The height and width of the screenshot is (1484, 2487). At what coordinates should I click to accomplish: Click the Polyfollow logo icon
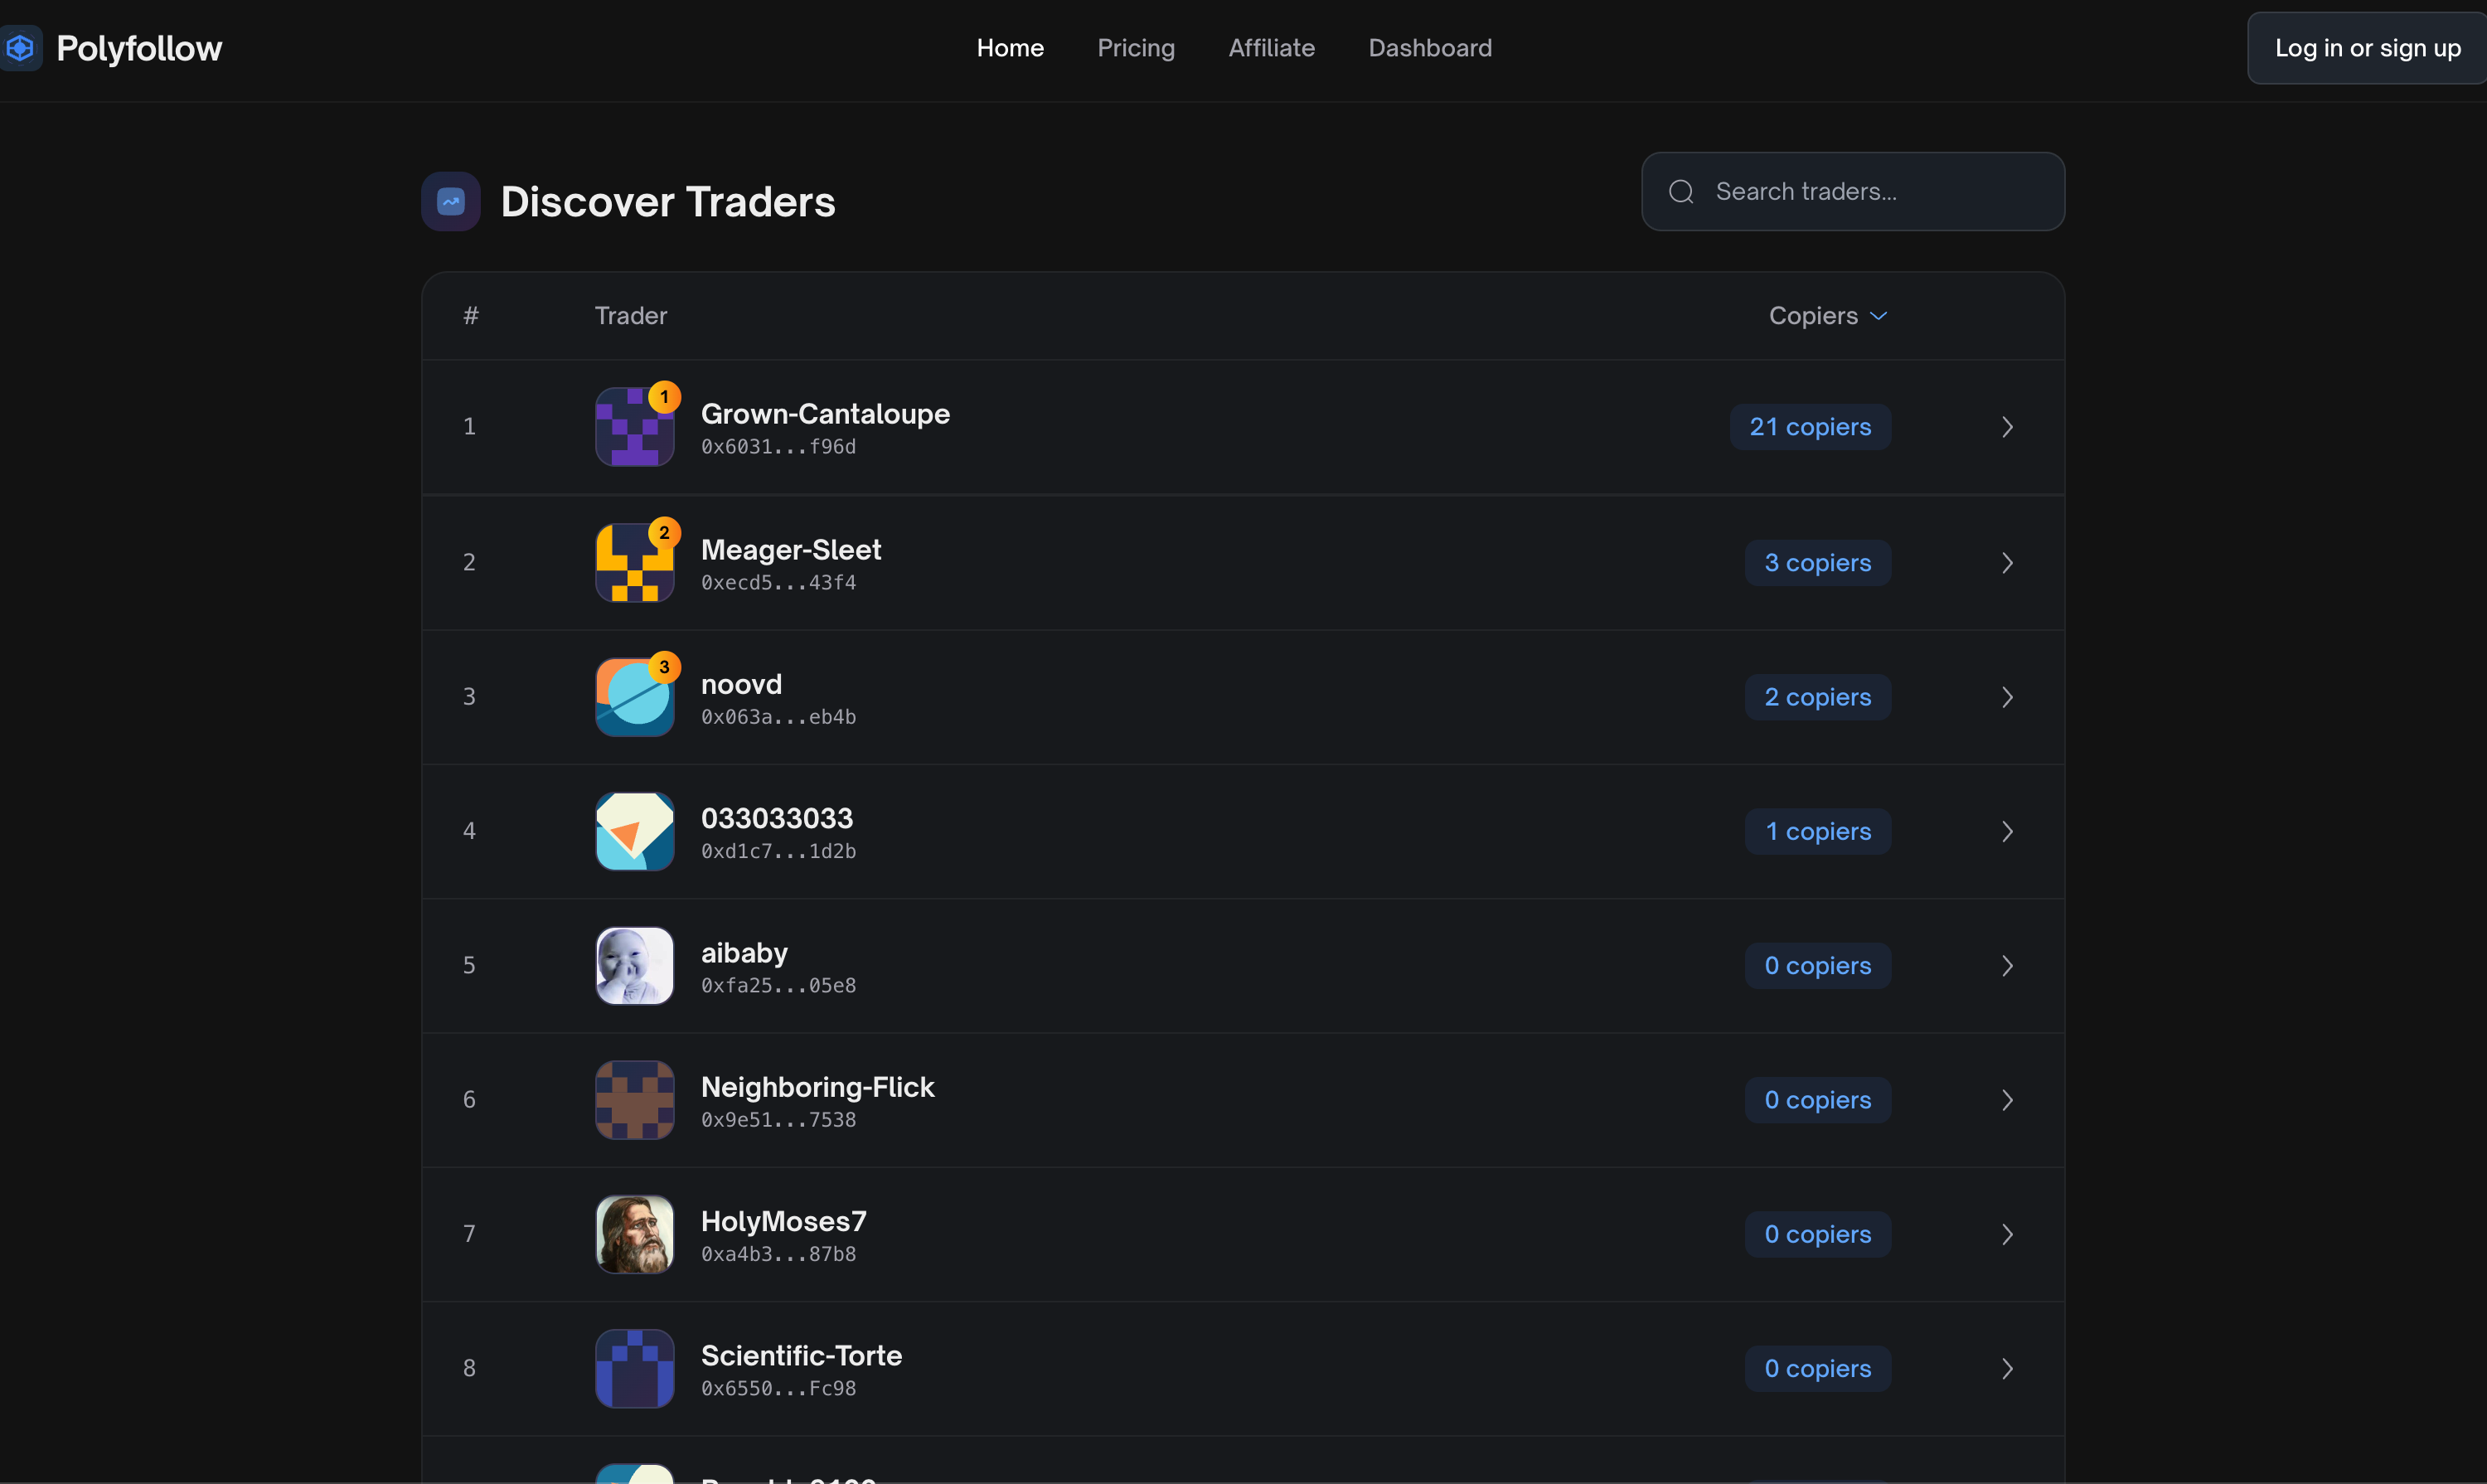coord(20,48)
